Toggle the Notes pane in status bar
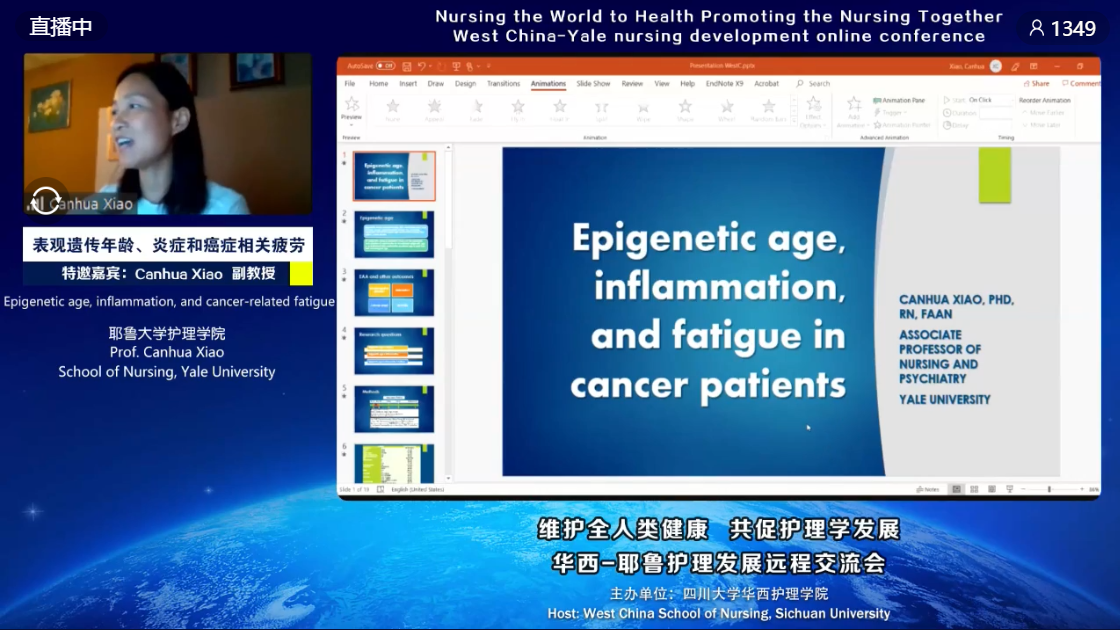 (927, 489)
